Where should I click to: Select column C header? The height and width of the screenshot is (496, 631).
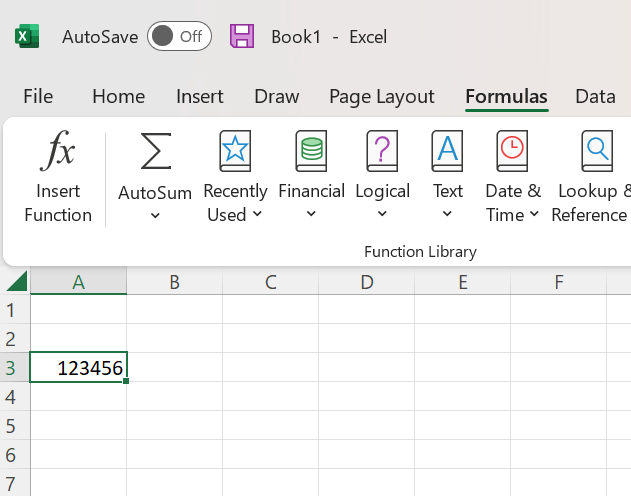270,282
